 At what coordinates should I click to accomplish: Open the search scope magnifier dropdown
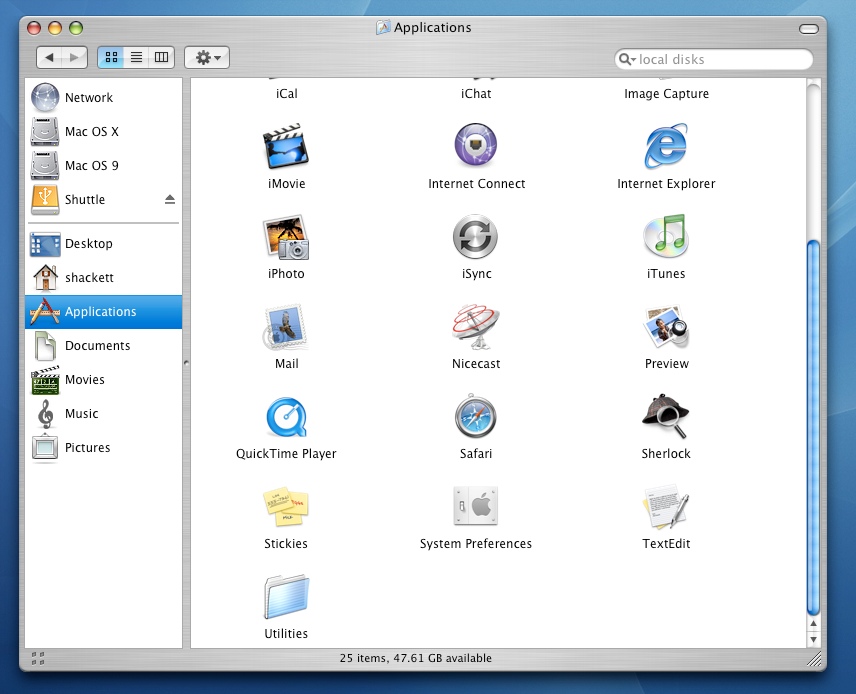pos(627,60)
